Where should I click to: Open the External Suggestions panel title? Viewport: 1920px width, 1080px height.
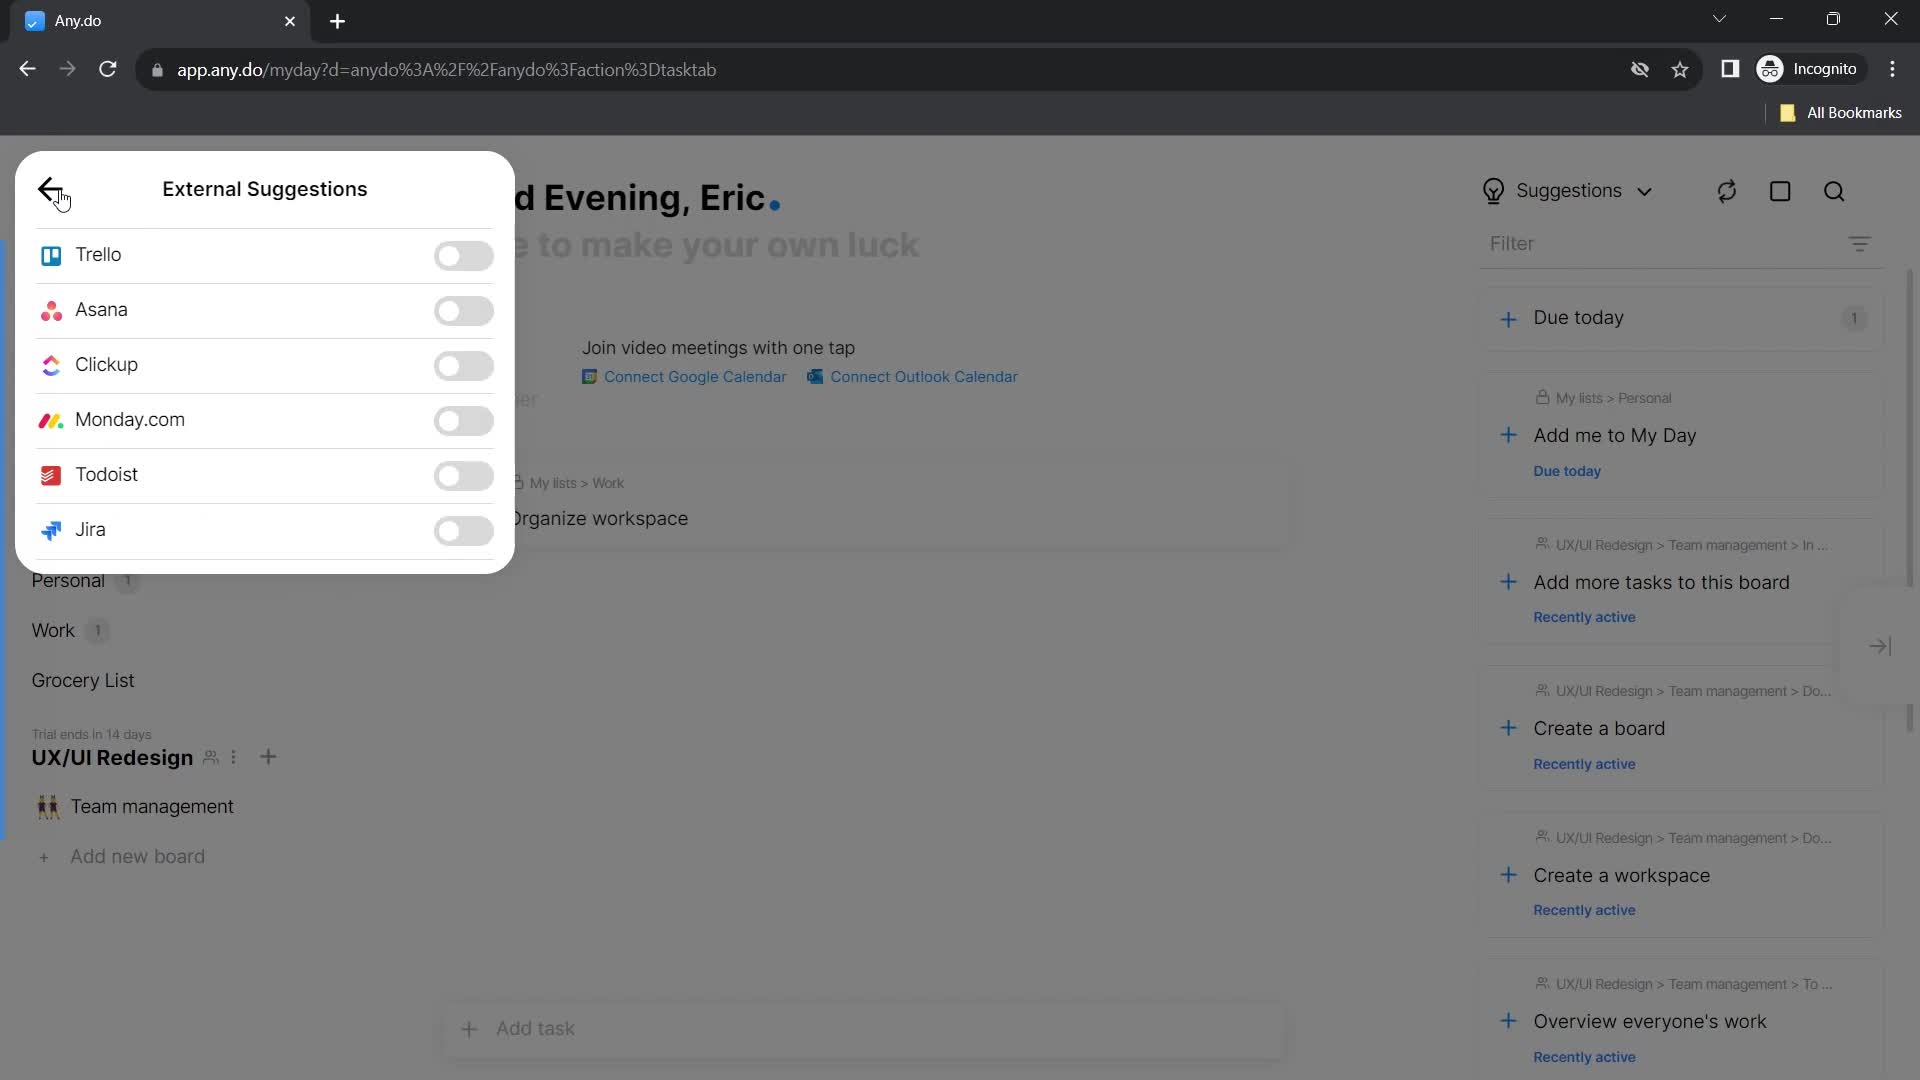tap(264, 189)
